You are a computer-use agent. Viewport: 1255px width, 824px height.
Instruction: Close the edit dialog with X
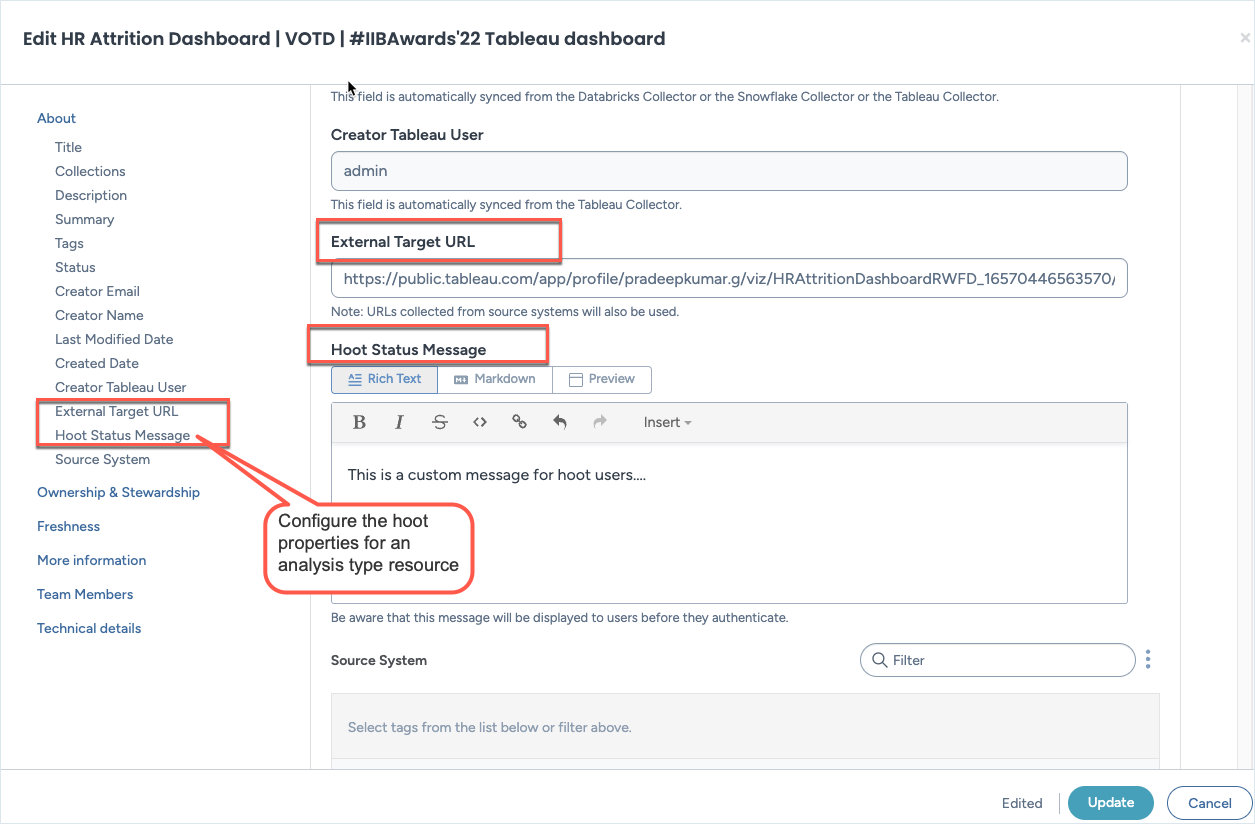coord(1245,38)
